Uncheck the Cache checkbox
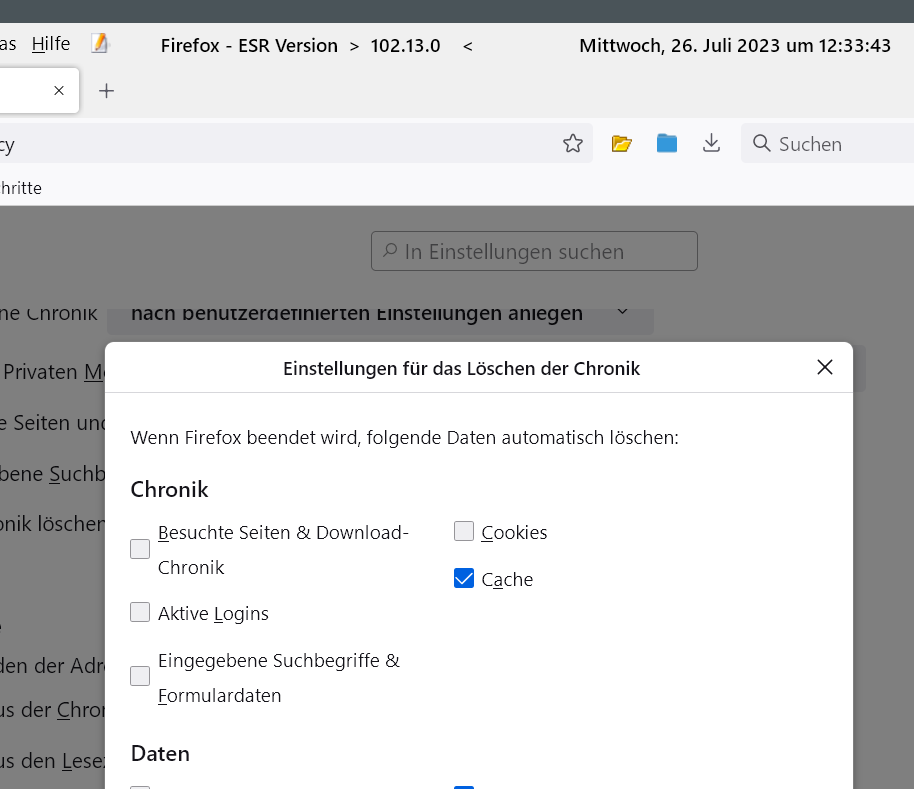914x789 pixels. (464, 579)
